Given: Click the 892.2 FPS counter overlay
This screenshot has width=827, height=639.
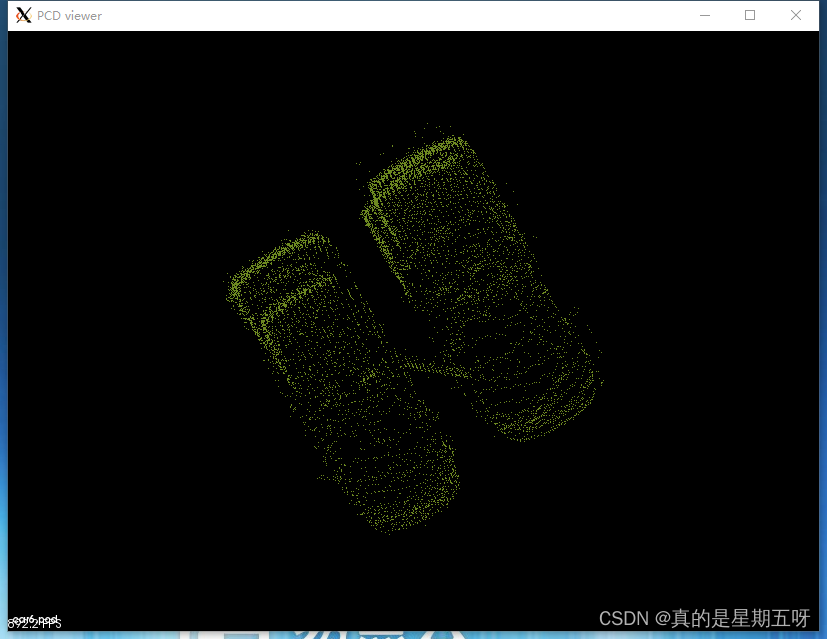Looking at the screenshot, I should pyautogui.click(x=30, y=624).
